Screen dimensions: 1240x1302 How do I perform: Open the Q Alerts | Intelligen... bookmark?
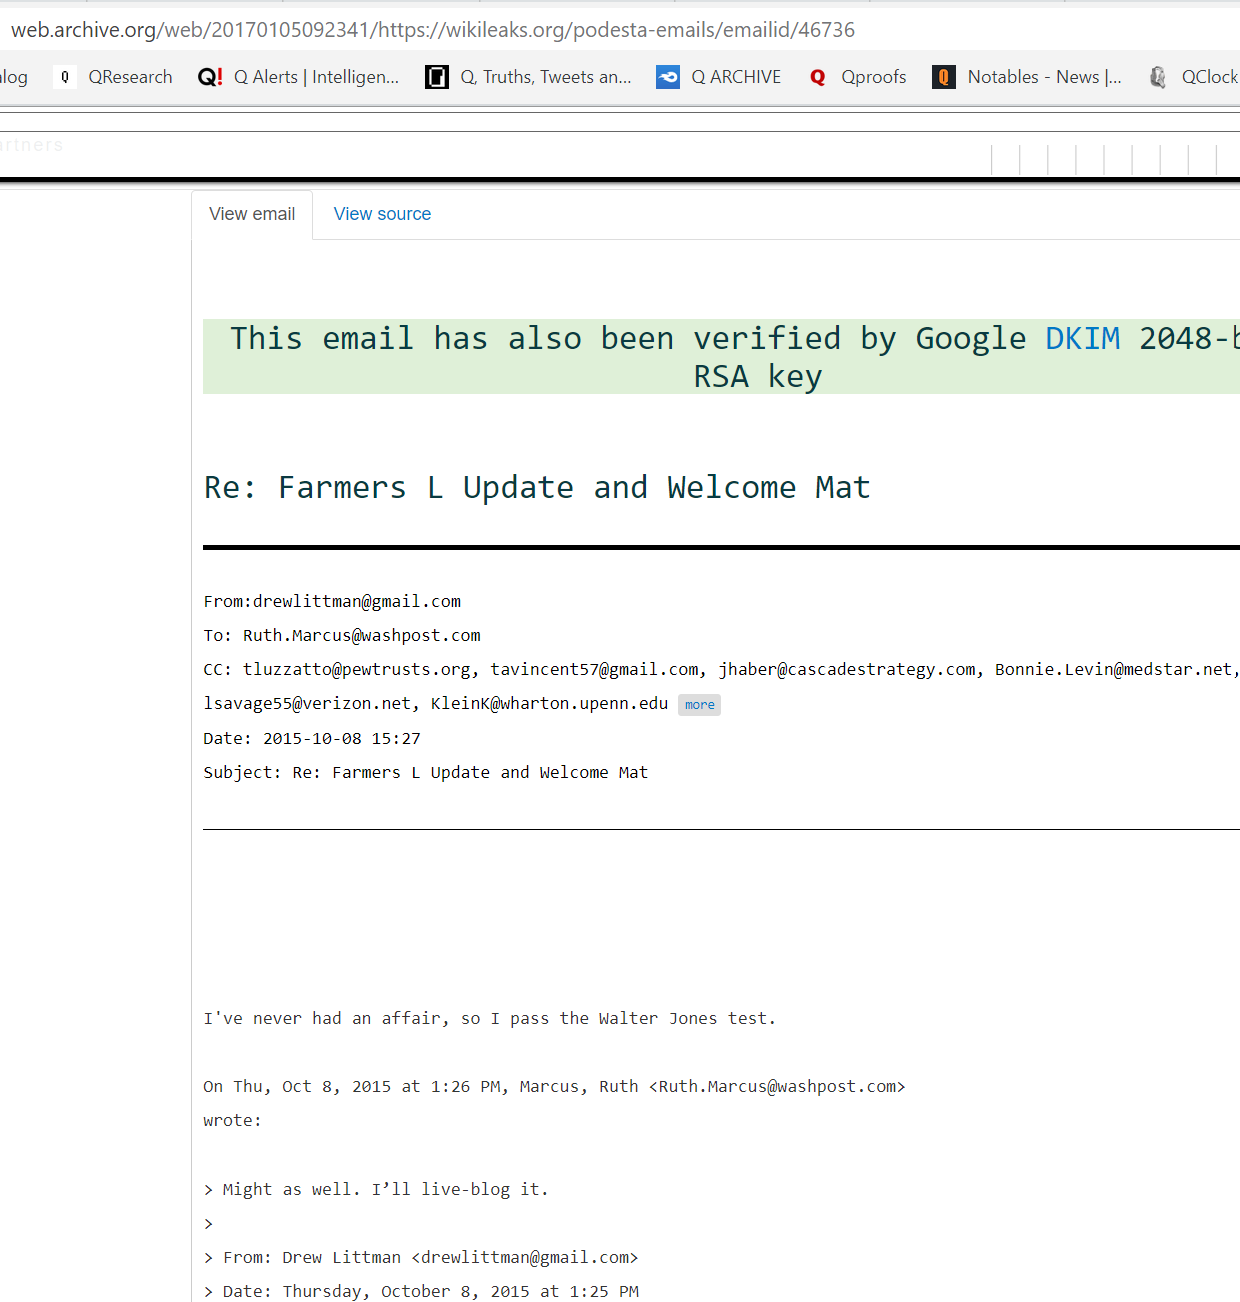[298, 77]
